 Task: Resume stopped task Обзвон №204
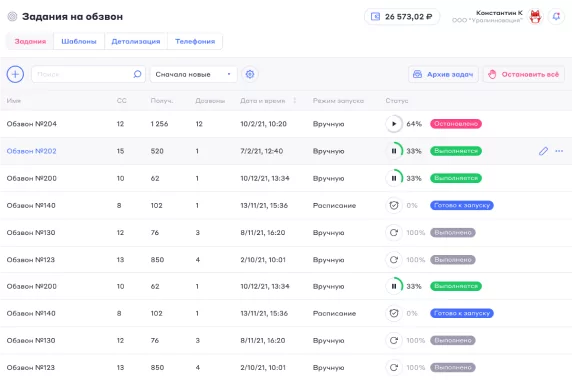pyautogui.click(x=394, y=124)
